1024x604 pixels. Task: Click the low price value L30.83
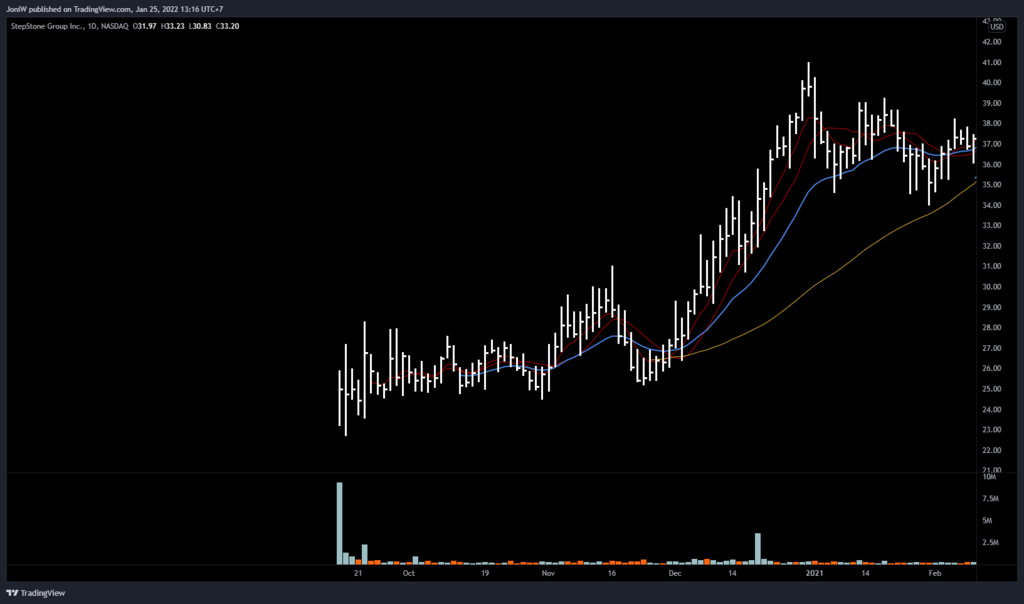200,25
